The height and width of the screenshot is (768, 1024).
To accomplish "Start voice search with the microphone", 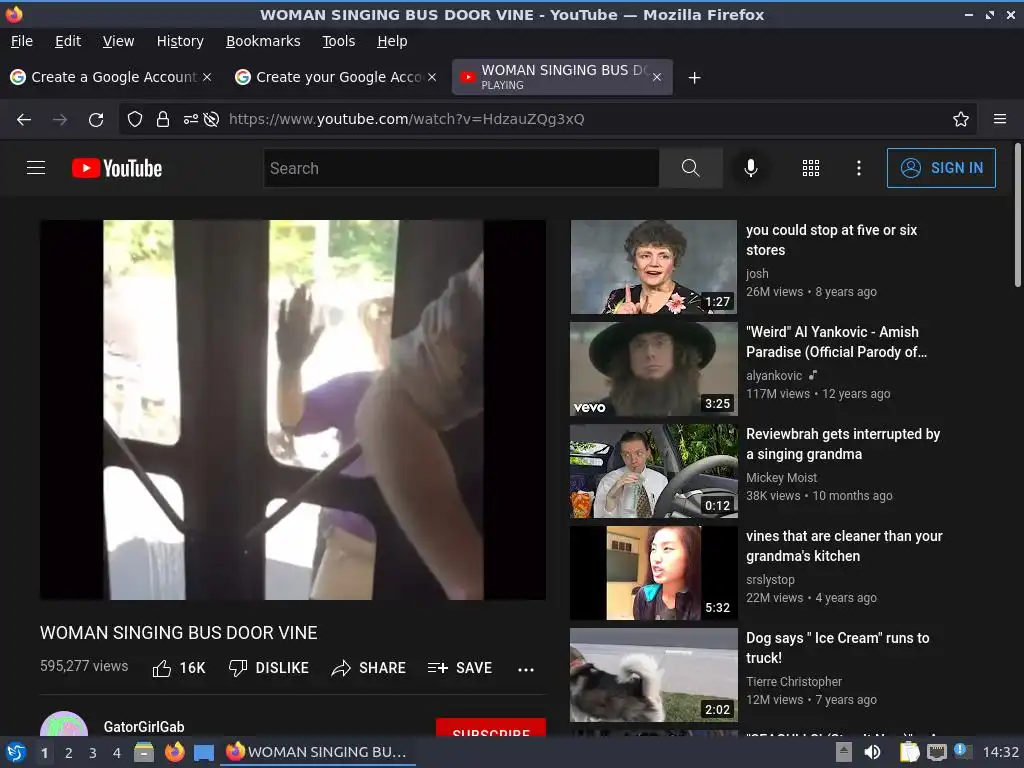I will pyautogui.click(x=751, y=168).
